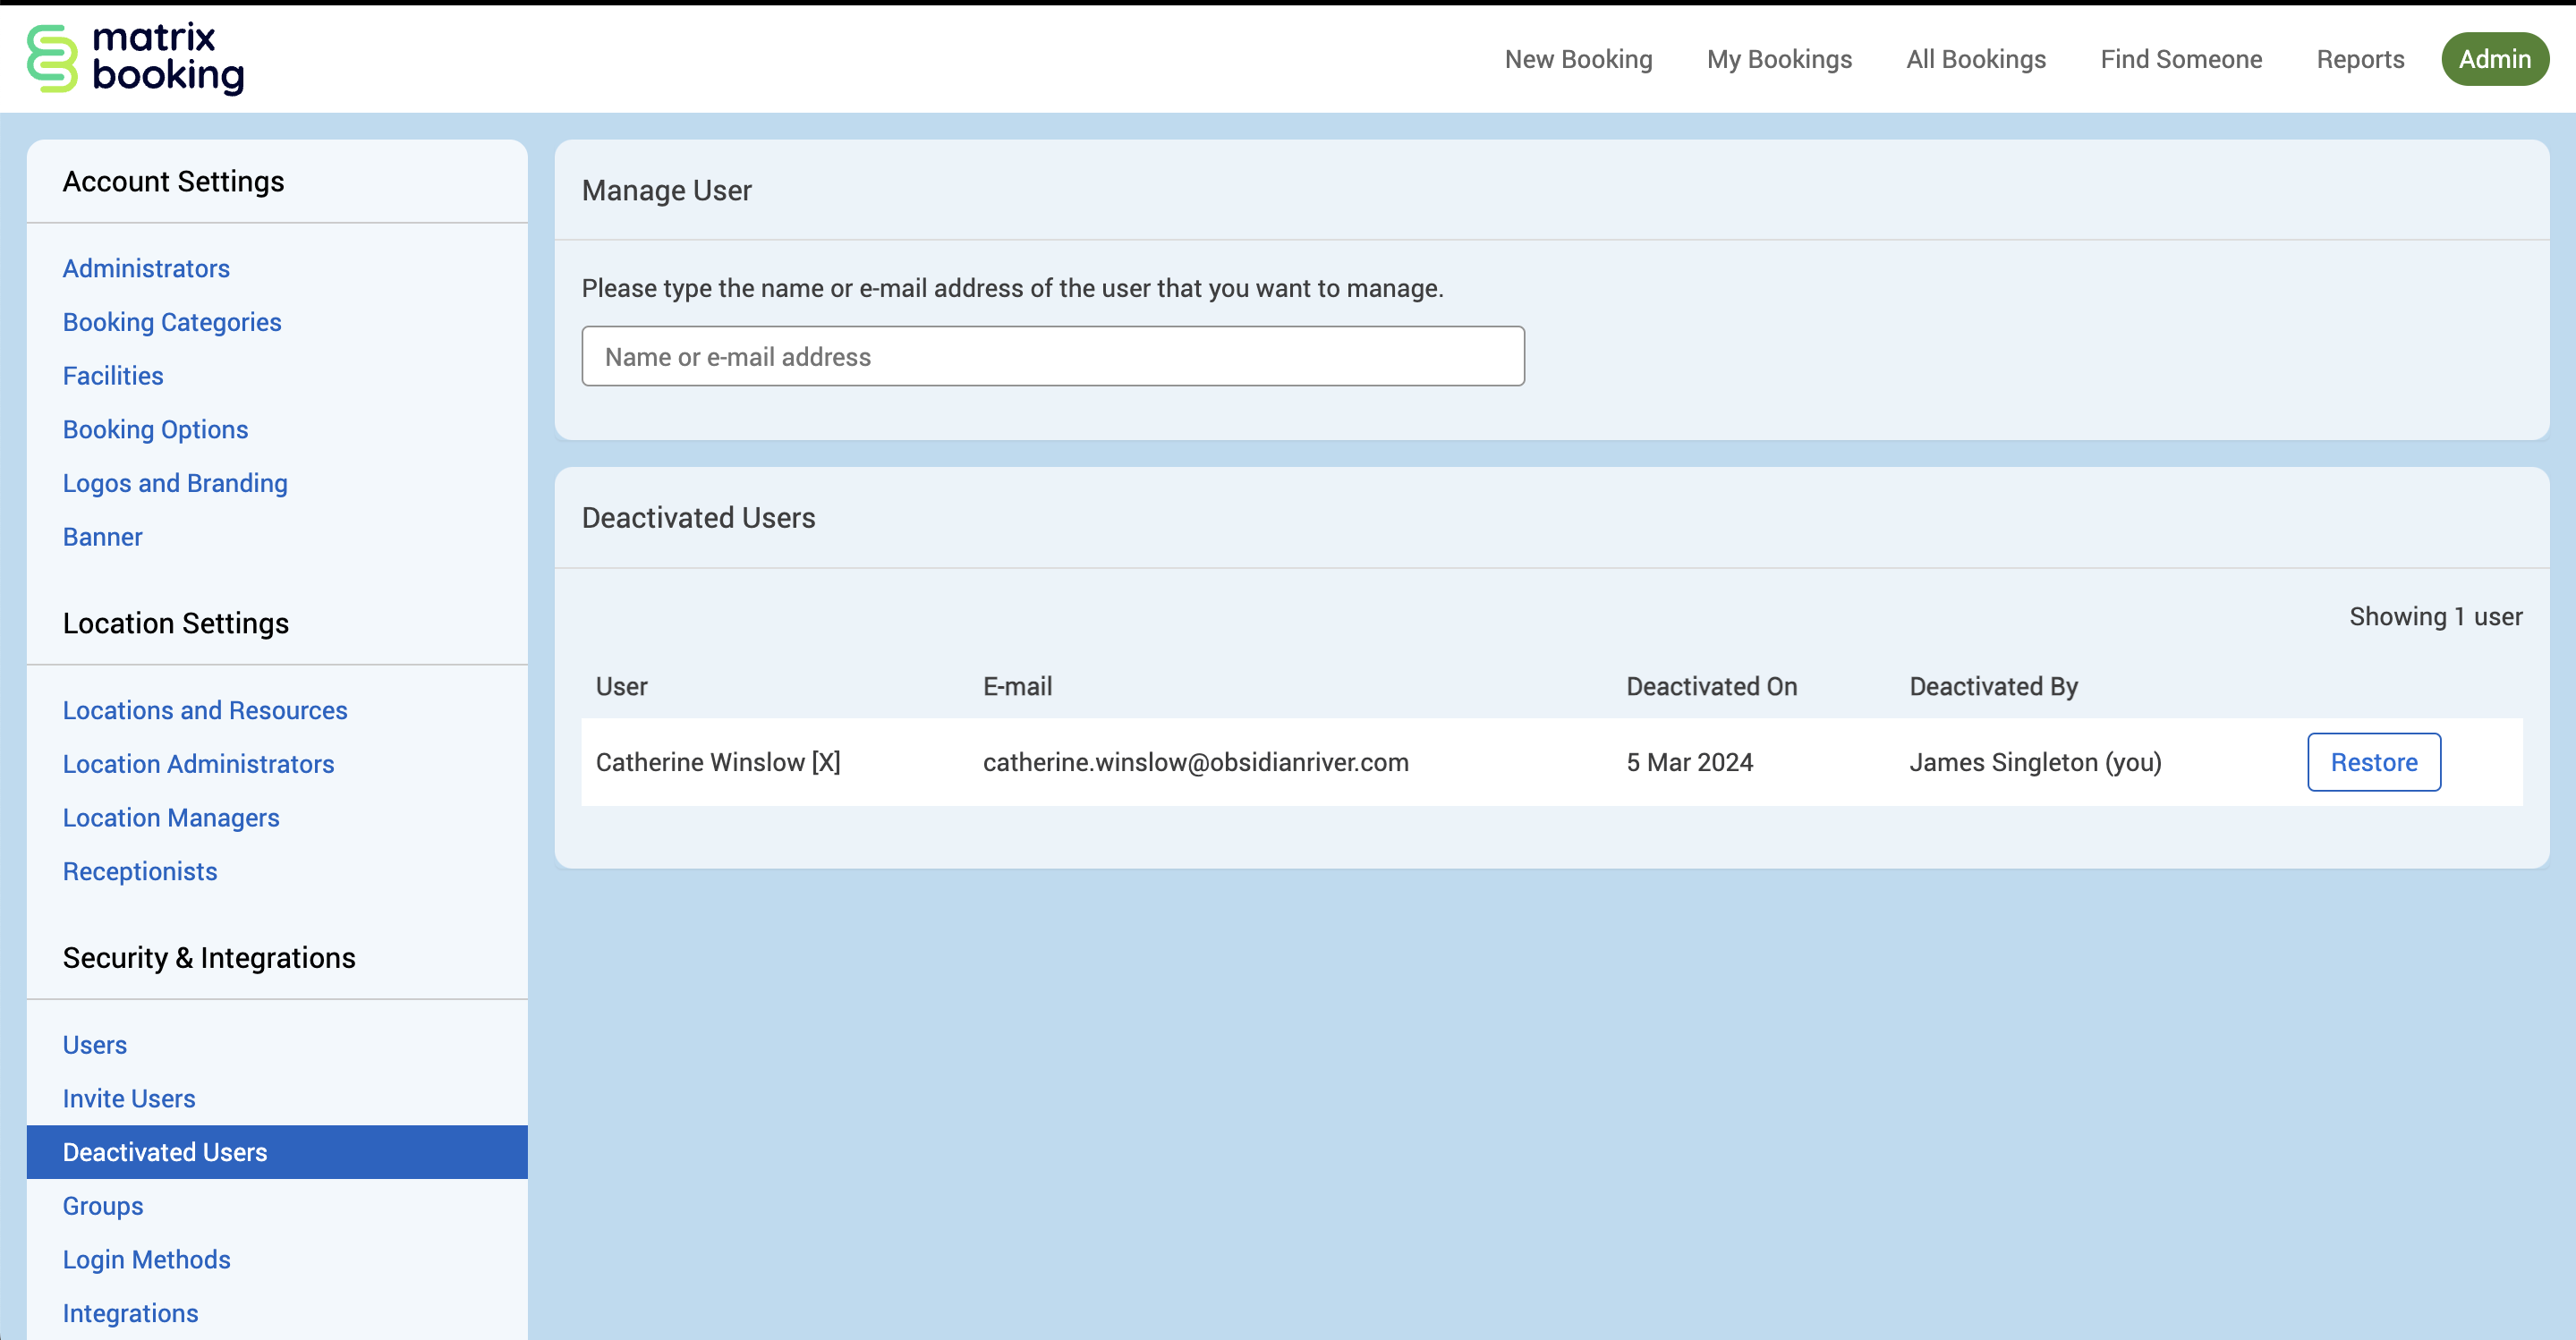Click the Deactivated On column header
The width and height of the screenshot is (2576, 1340).
click(x=1711, y=686)
